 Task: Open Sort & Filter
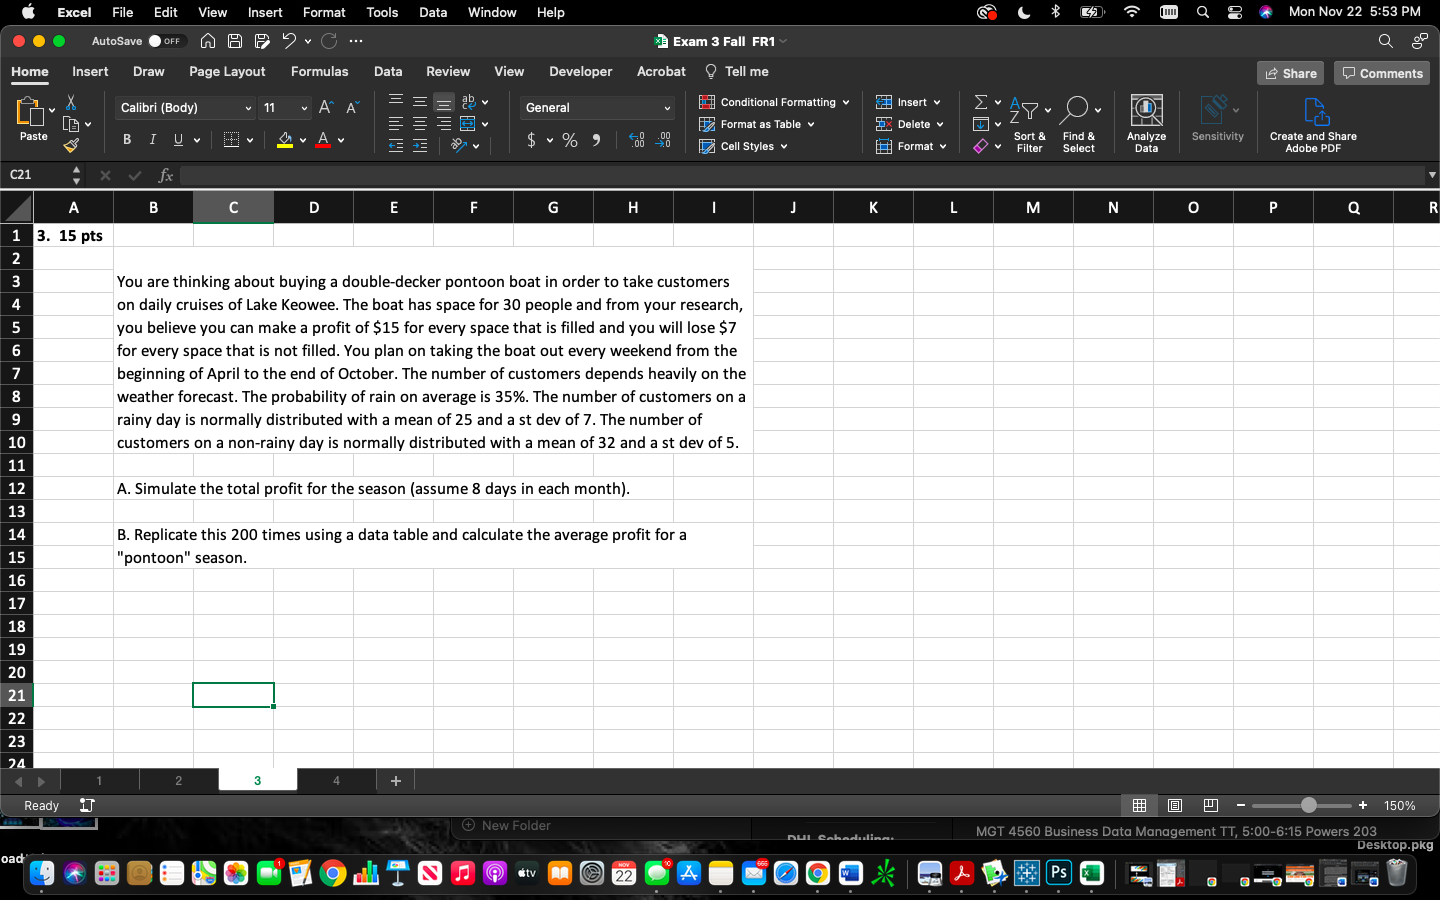pos(1029,124)
